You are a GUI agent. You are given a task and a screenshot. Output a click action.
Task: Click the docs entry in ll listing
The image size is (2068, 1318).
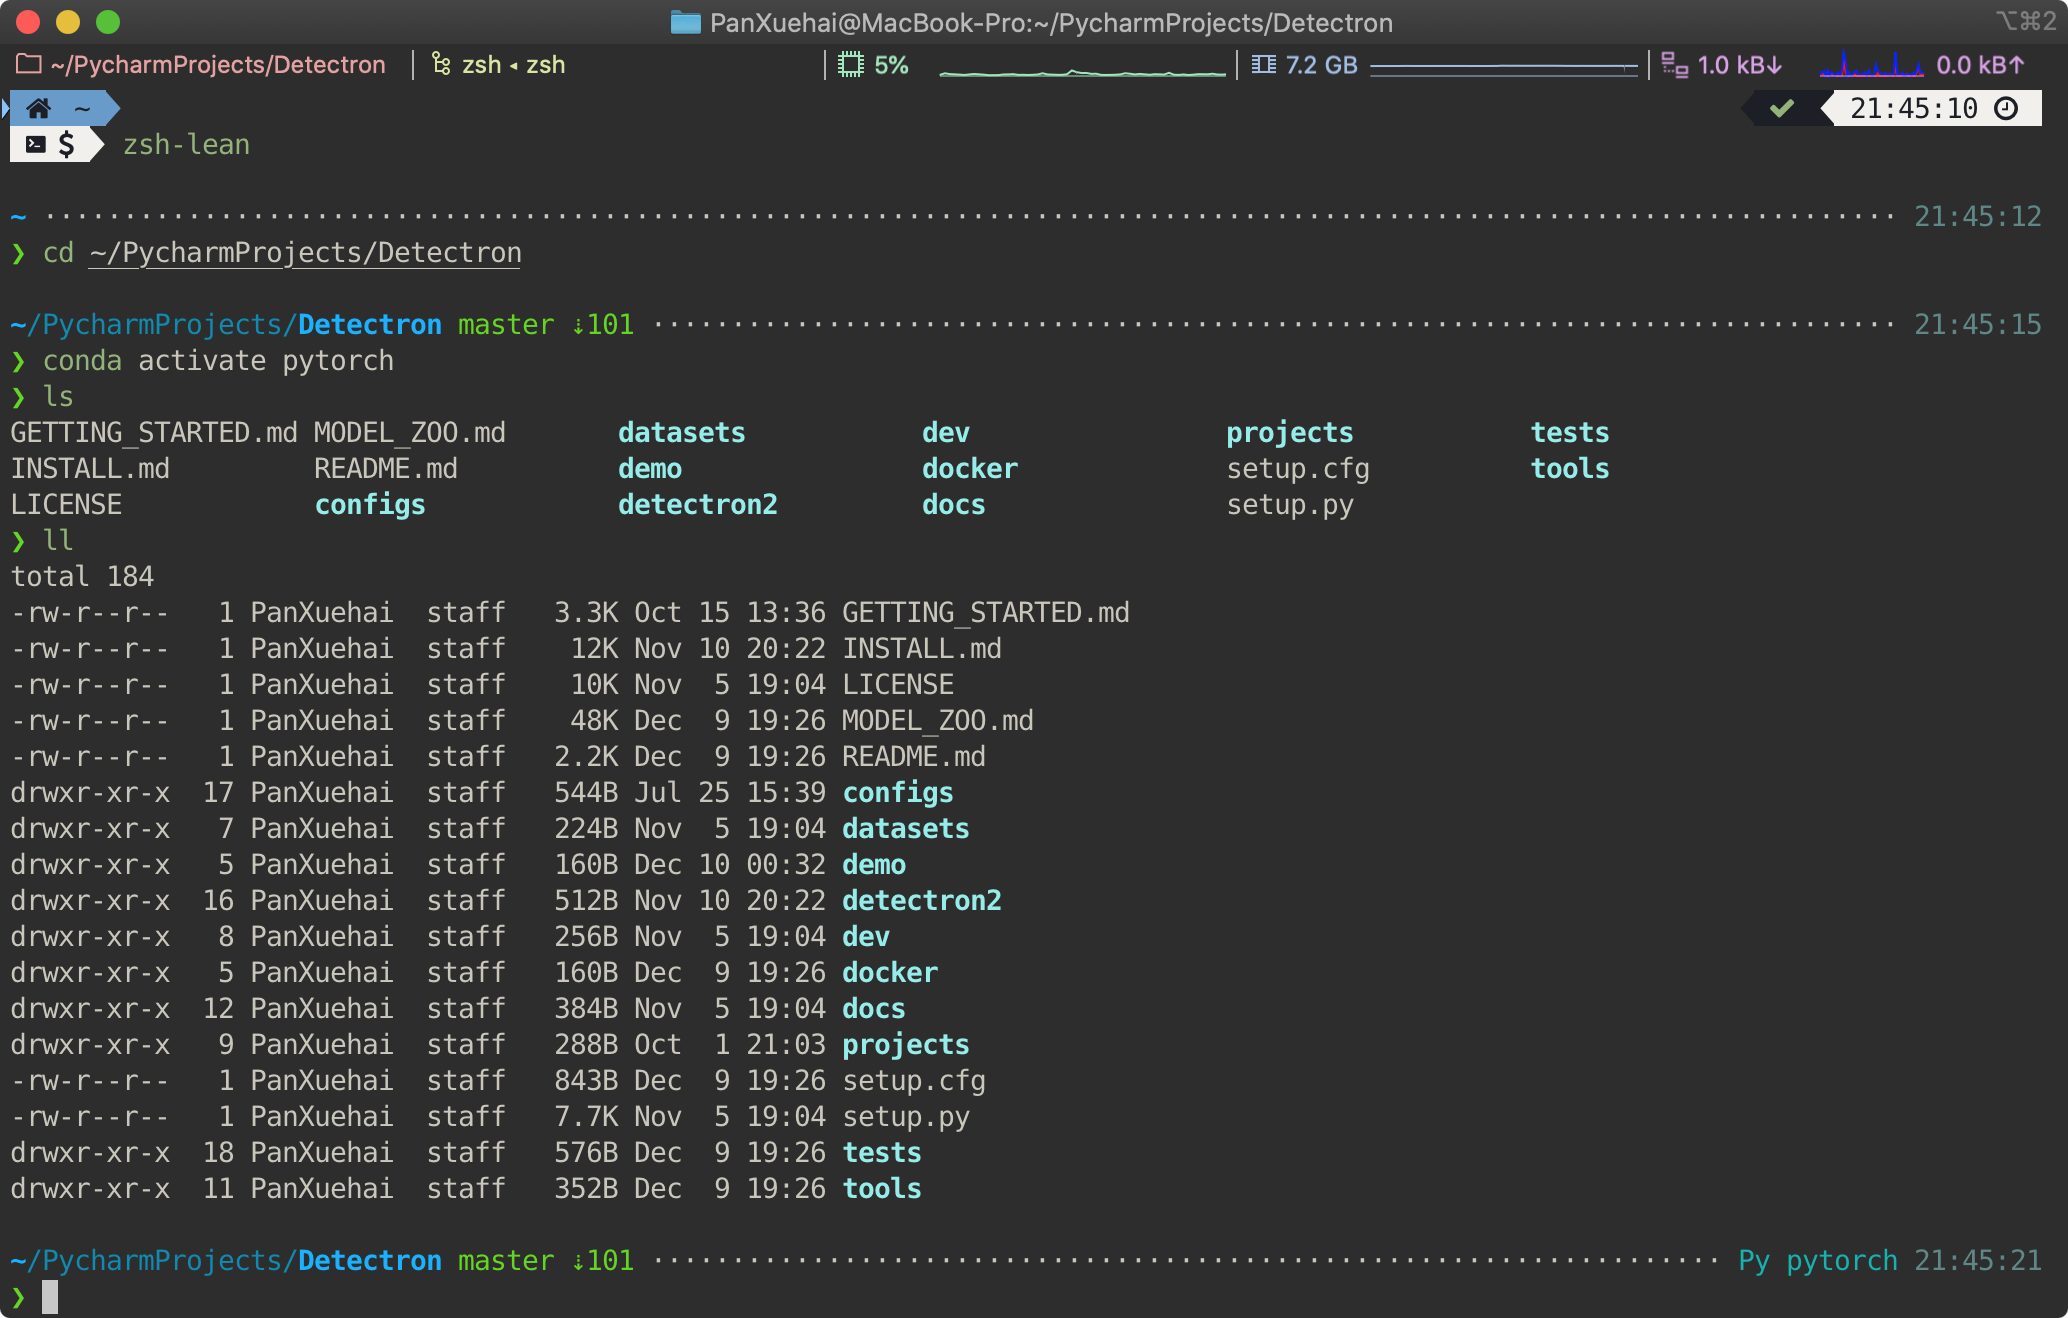coord(874,1009)
